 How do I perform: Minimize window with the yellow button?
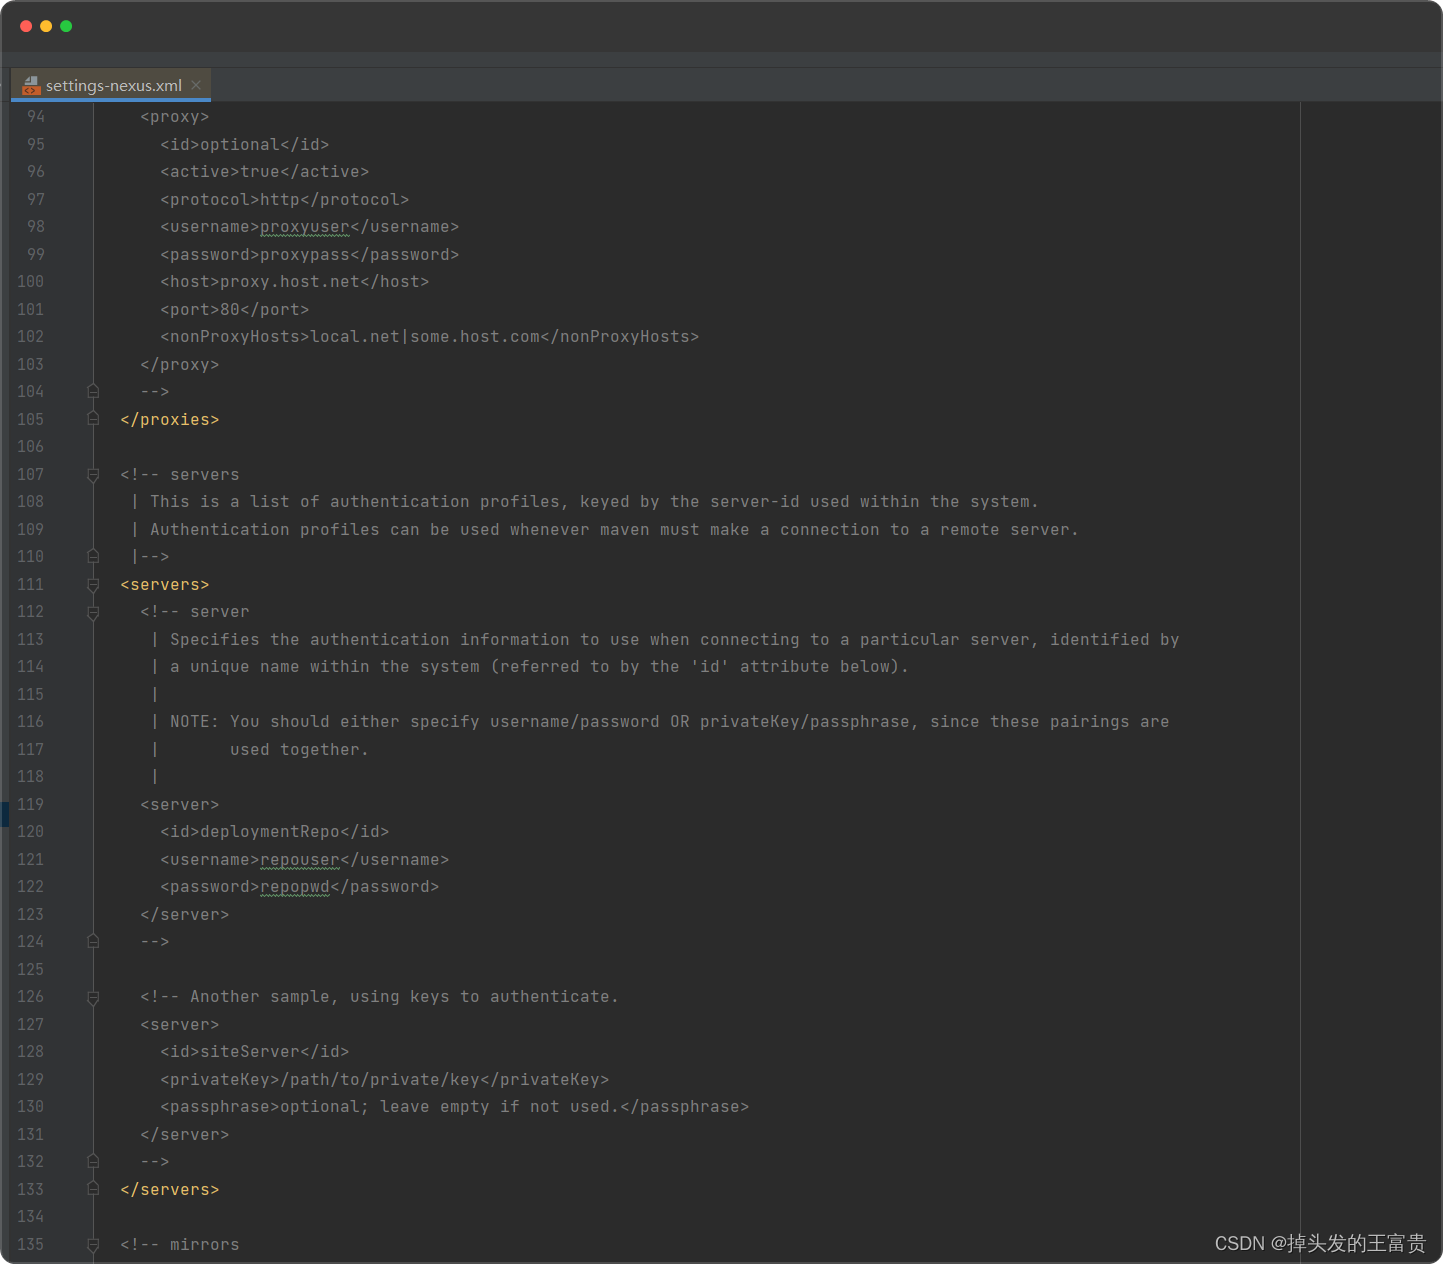(x=46, y=26)
